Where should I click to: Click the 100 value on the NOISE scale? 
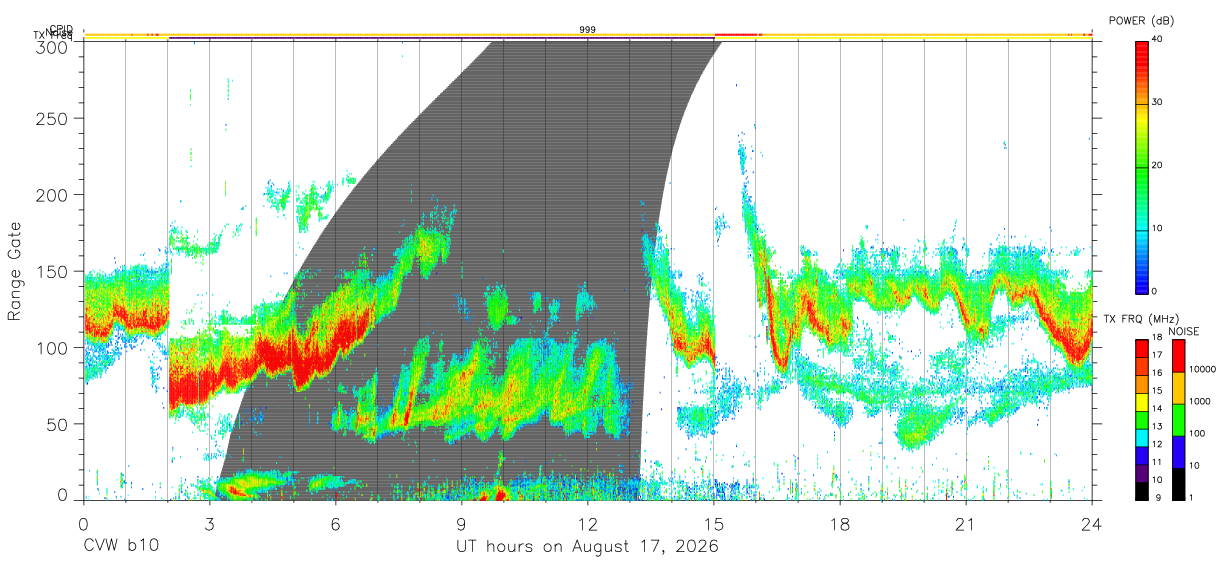pyautogui.click(x=1197, y=433)
